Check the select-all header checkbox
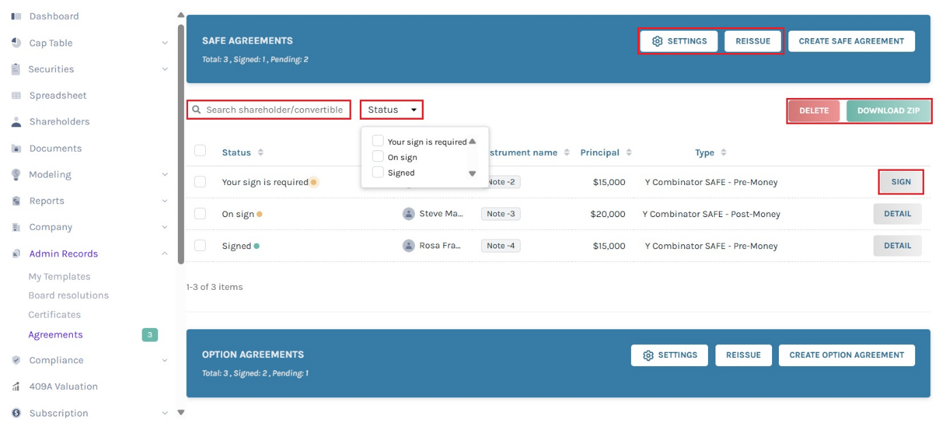 tap(200, 151)
